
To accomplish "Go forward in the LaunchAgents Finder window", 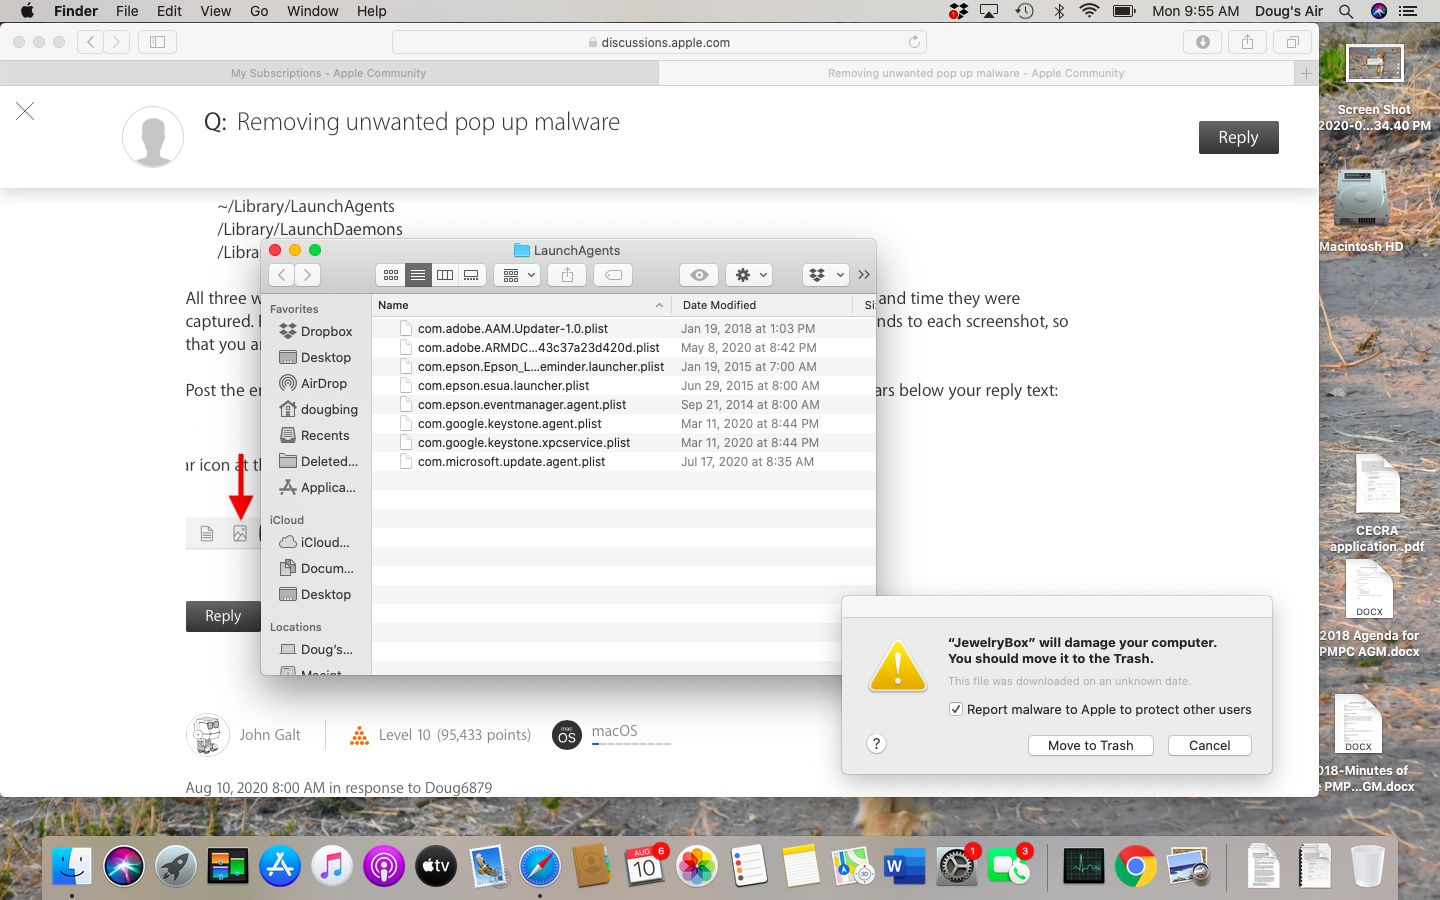I will click(308, 275).
